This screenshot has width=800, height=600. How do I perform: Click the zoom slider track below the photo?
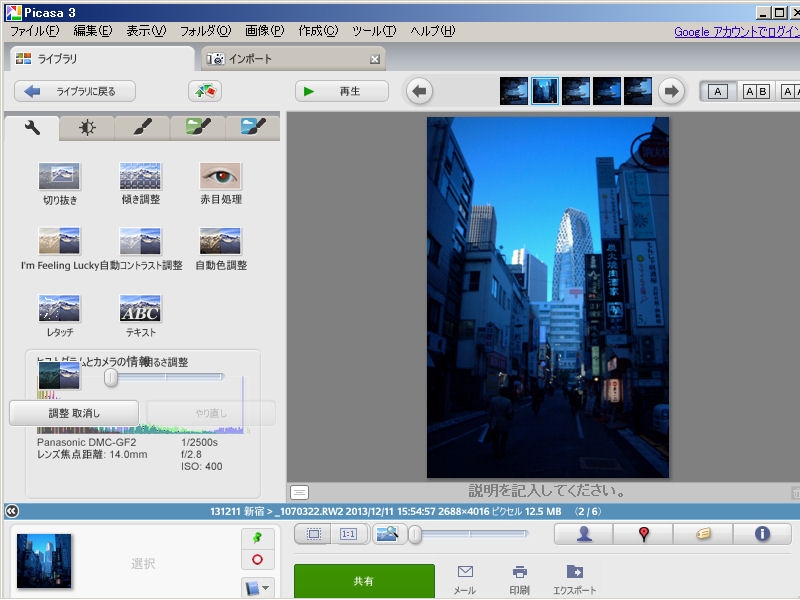(x=470, y=535)
